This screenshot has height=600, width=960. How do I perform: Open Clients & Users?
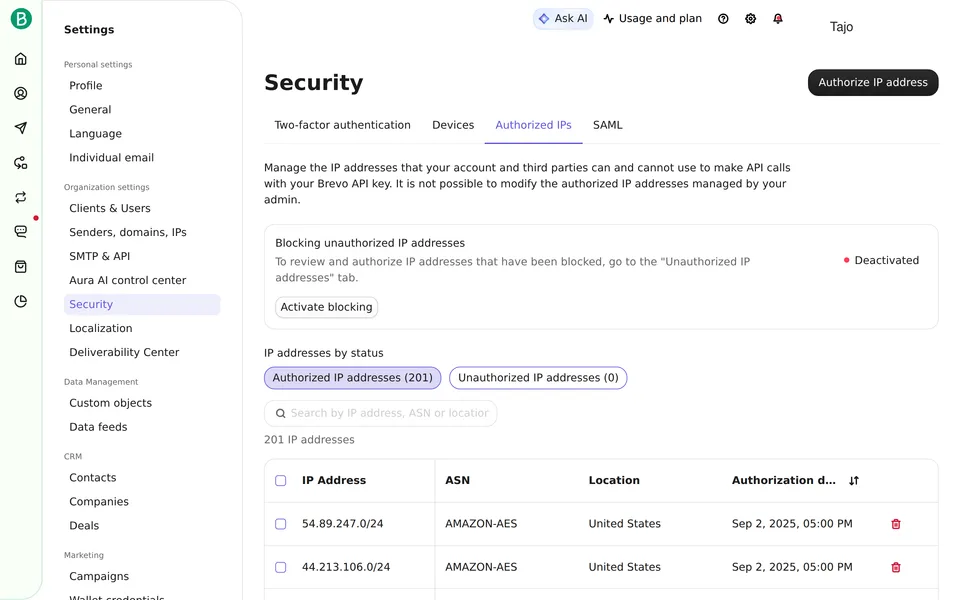click(x=110, y=208)
